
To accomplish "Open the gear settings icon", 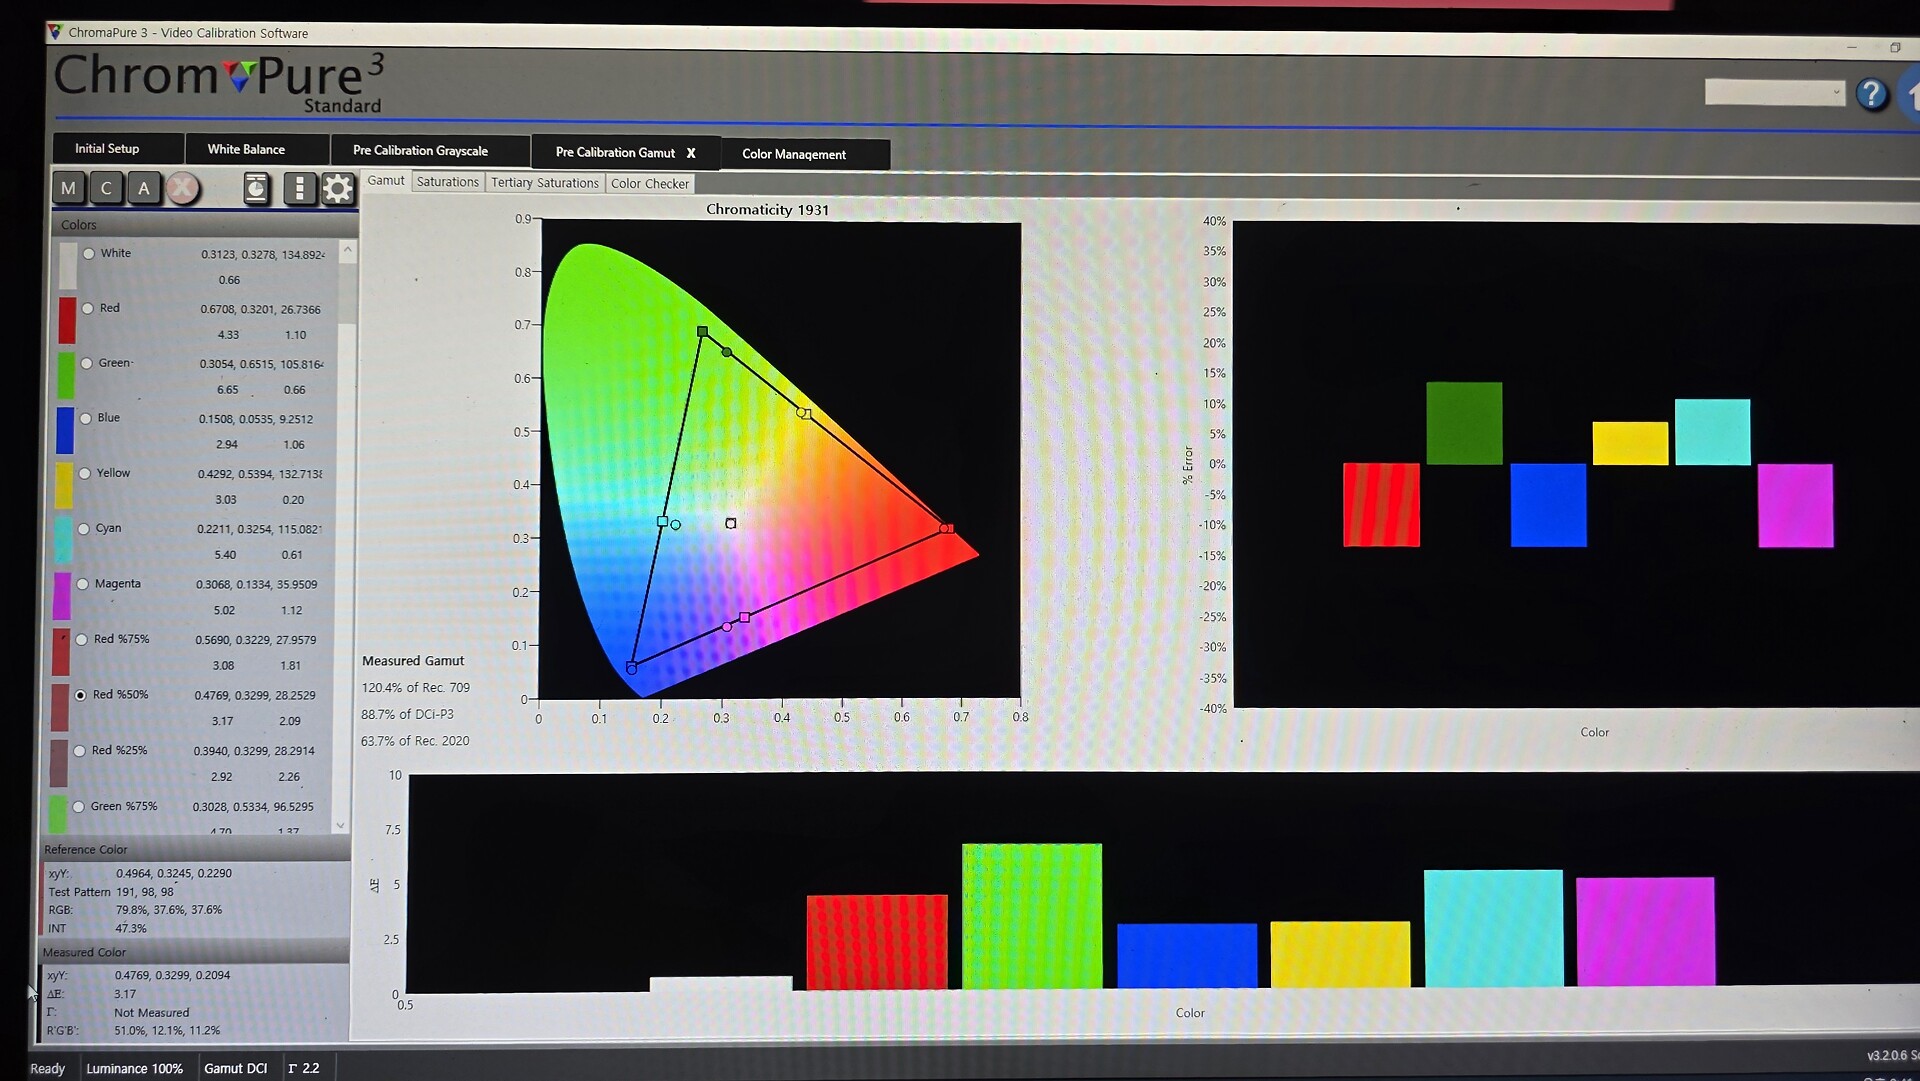I will (x=338, y=189).
